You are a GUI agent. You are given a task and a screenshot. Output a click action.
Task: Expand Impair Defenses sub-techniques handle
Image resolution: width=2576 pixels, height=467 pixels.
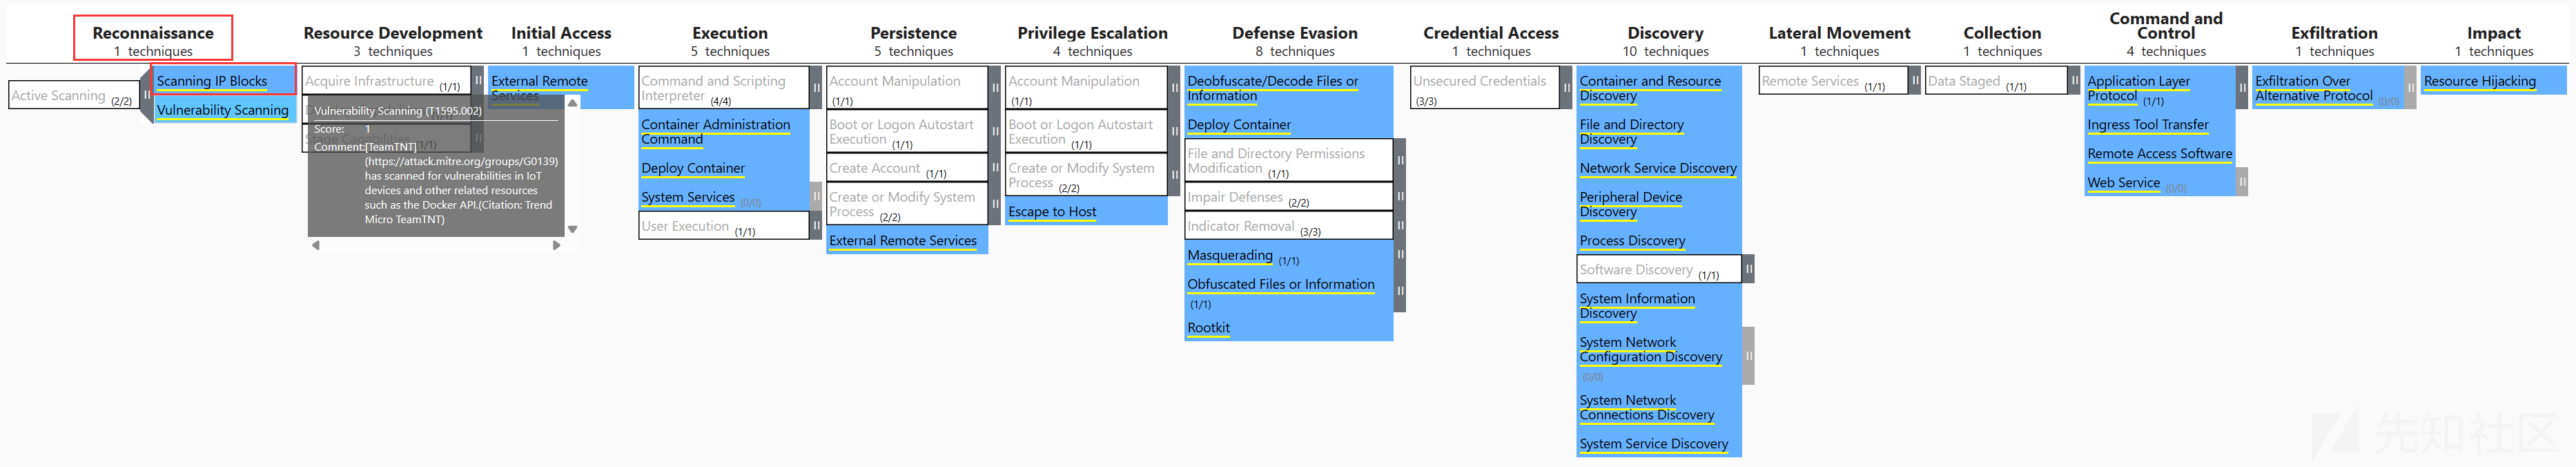pyautogui.click(x=1400, y=196)
